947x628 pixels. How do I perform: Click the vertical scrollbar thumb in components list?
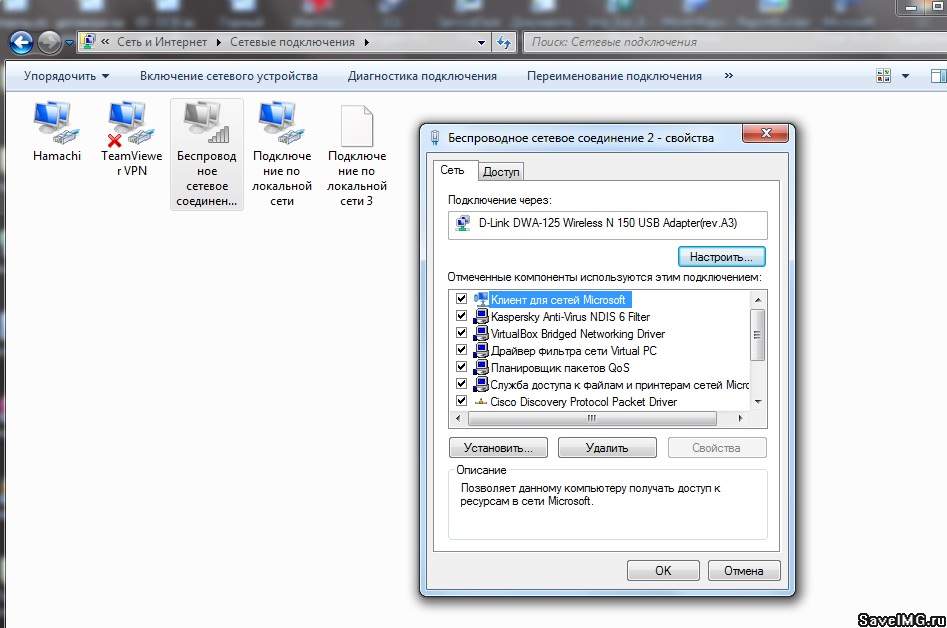[x=758, y=335]
